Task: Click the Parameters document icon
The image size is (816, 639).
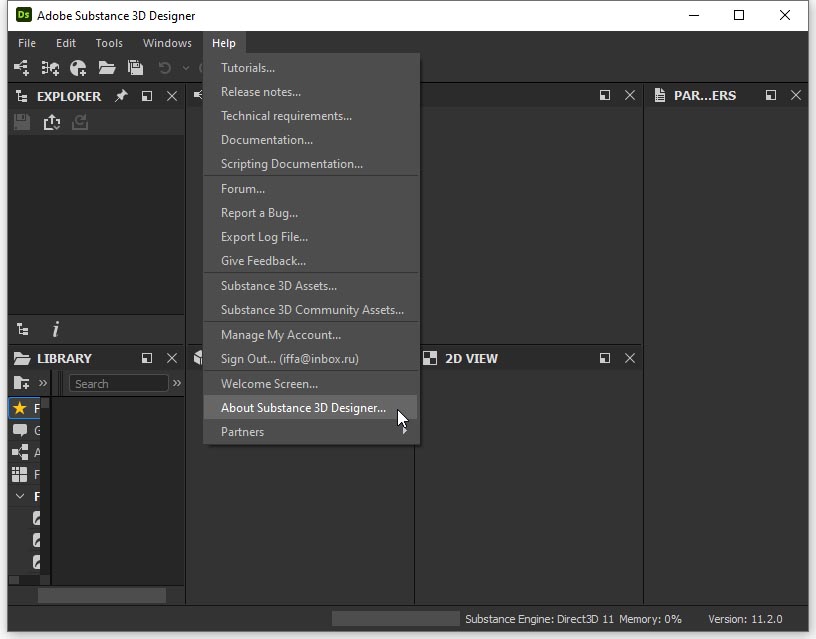Action: pos(660,95)
